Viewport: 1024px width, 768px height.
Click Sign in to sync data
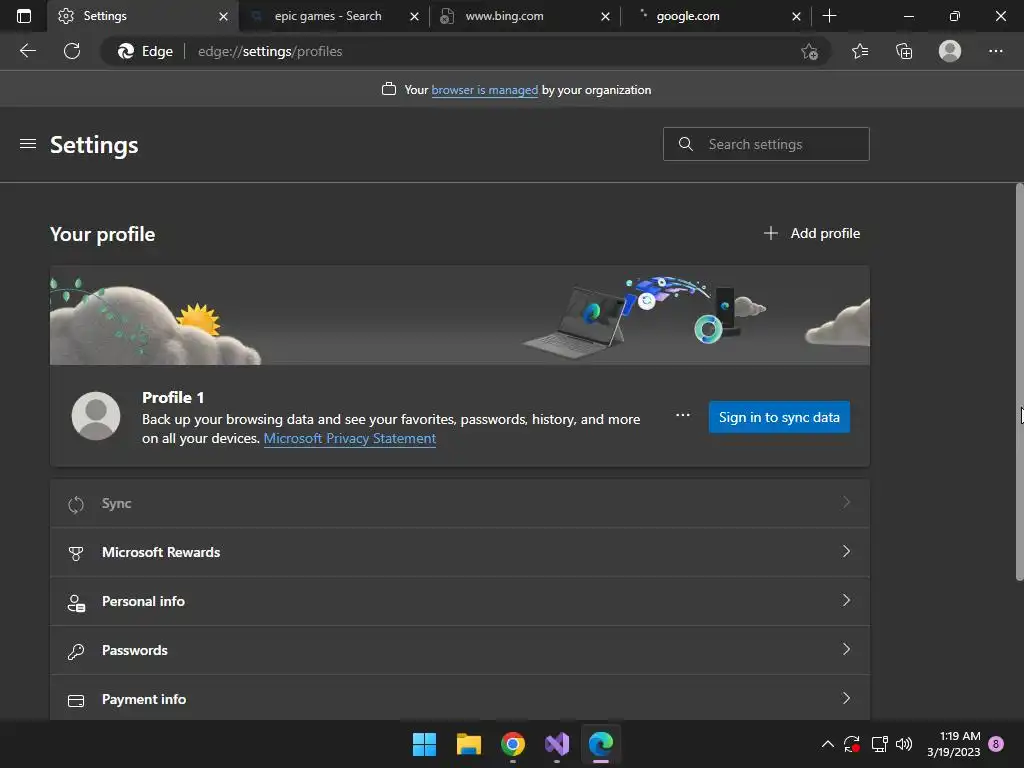click(779, 417)
